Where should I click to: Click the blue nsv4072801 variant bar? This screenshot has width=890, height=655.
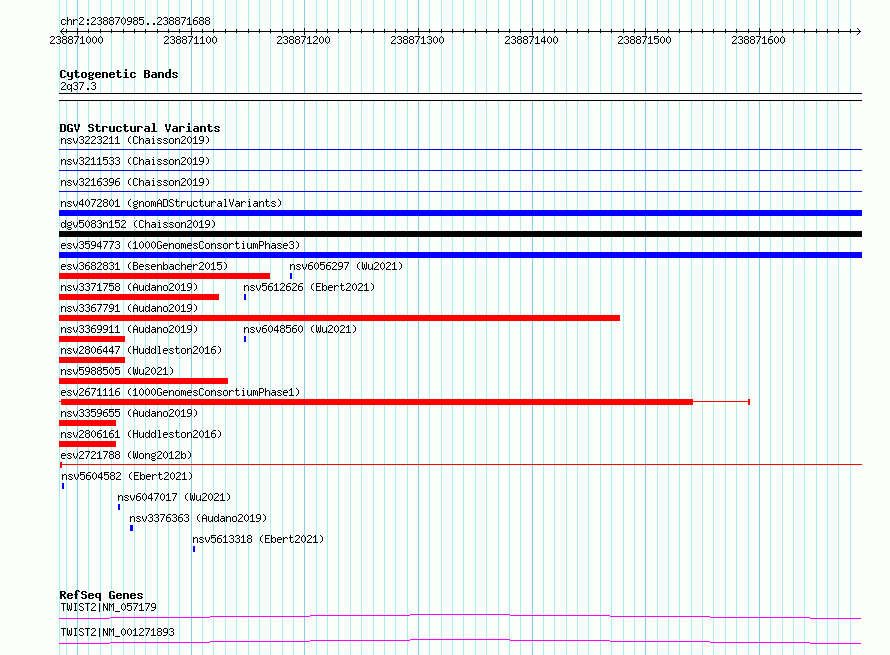[460, 213]
